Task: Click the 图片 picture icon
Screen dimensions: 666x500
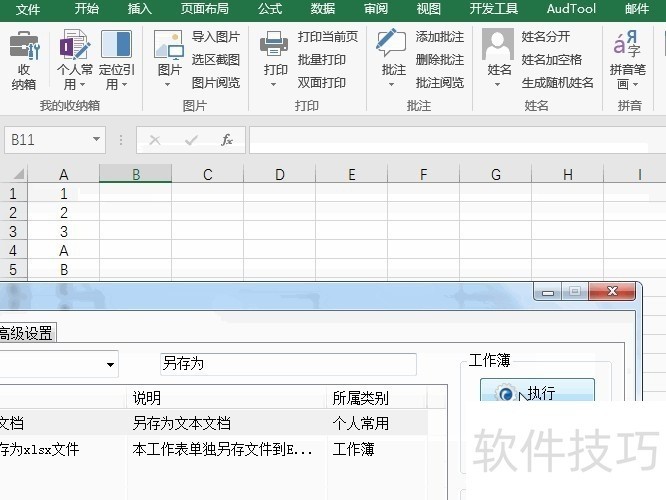Action: pyautogui.click(x=169, y=44)
